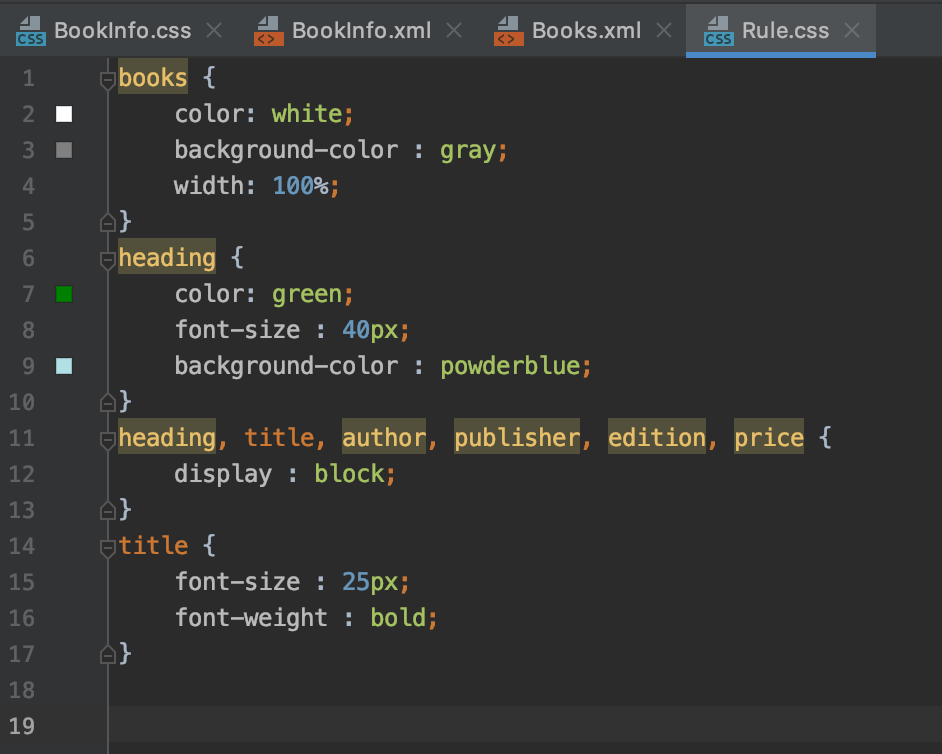Click 'font-size' property on line 15

click(237, 582)
